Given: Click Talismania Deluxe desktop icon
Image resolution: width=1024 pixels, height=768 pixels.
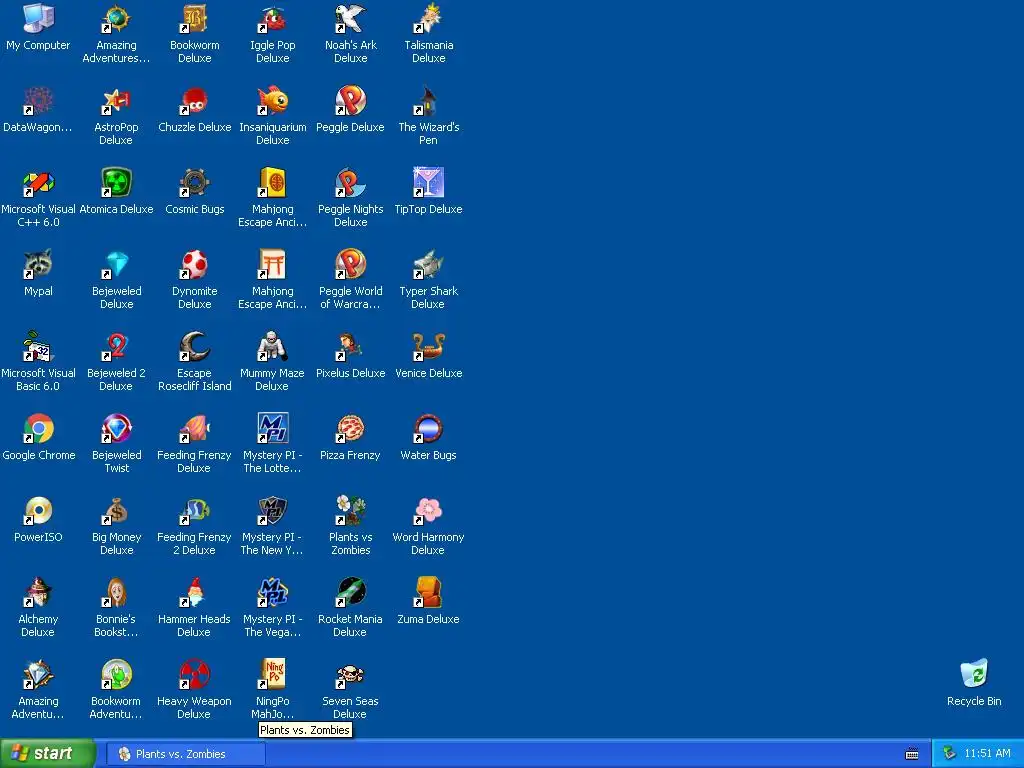Looking at the screenshot, I should [x=428, y=19].
